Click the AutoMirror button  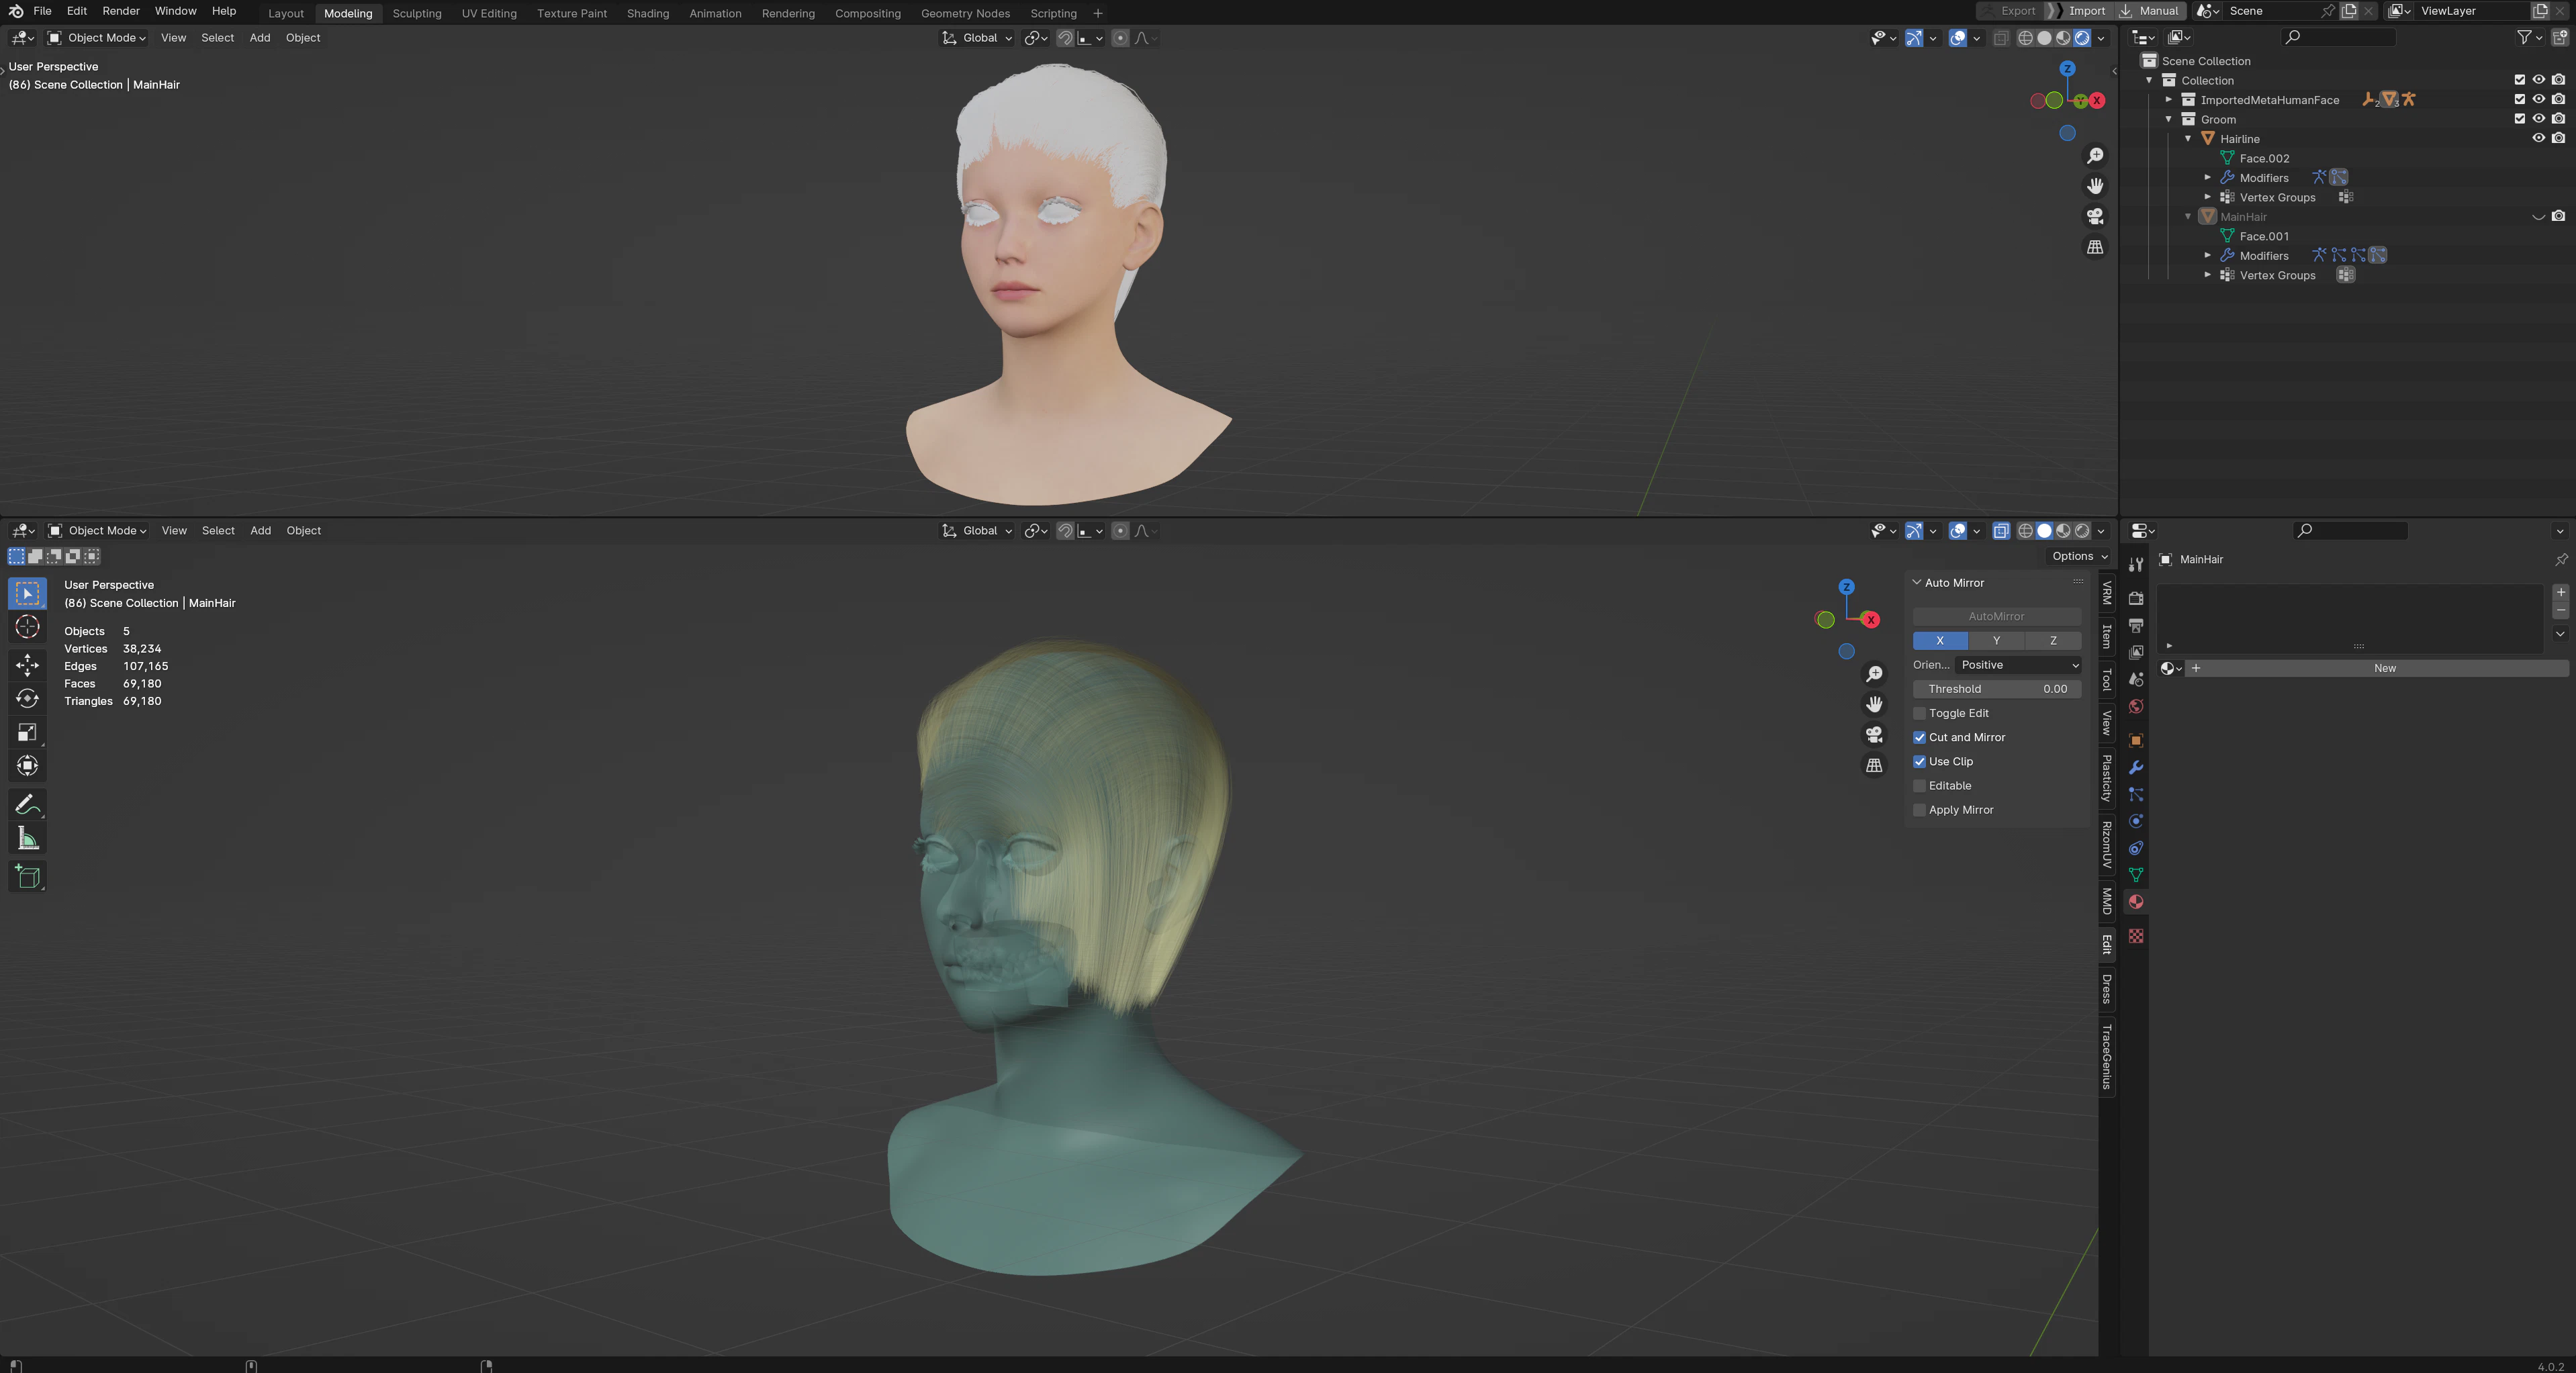point(1996,616)
